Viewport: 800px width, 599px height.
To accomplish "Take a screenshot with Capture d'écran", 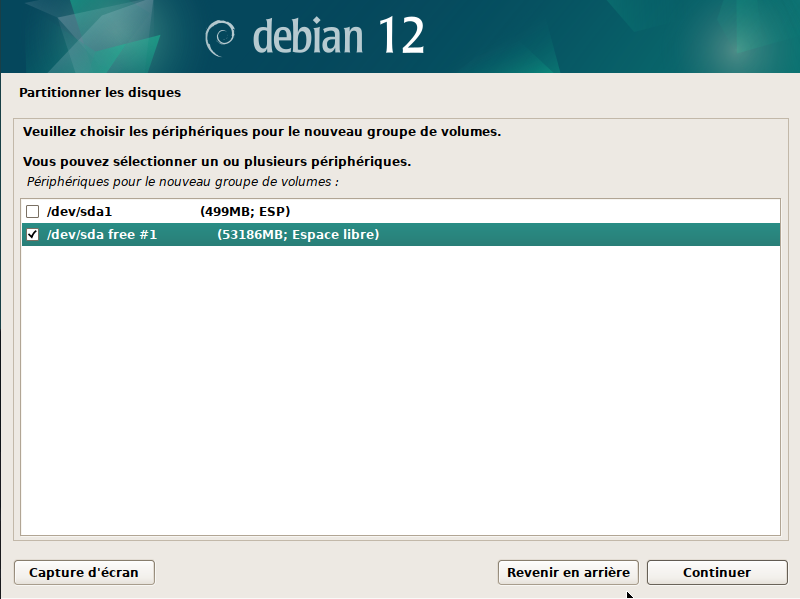I will (x=84, y=572).
